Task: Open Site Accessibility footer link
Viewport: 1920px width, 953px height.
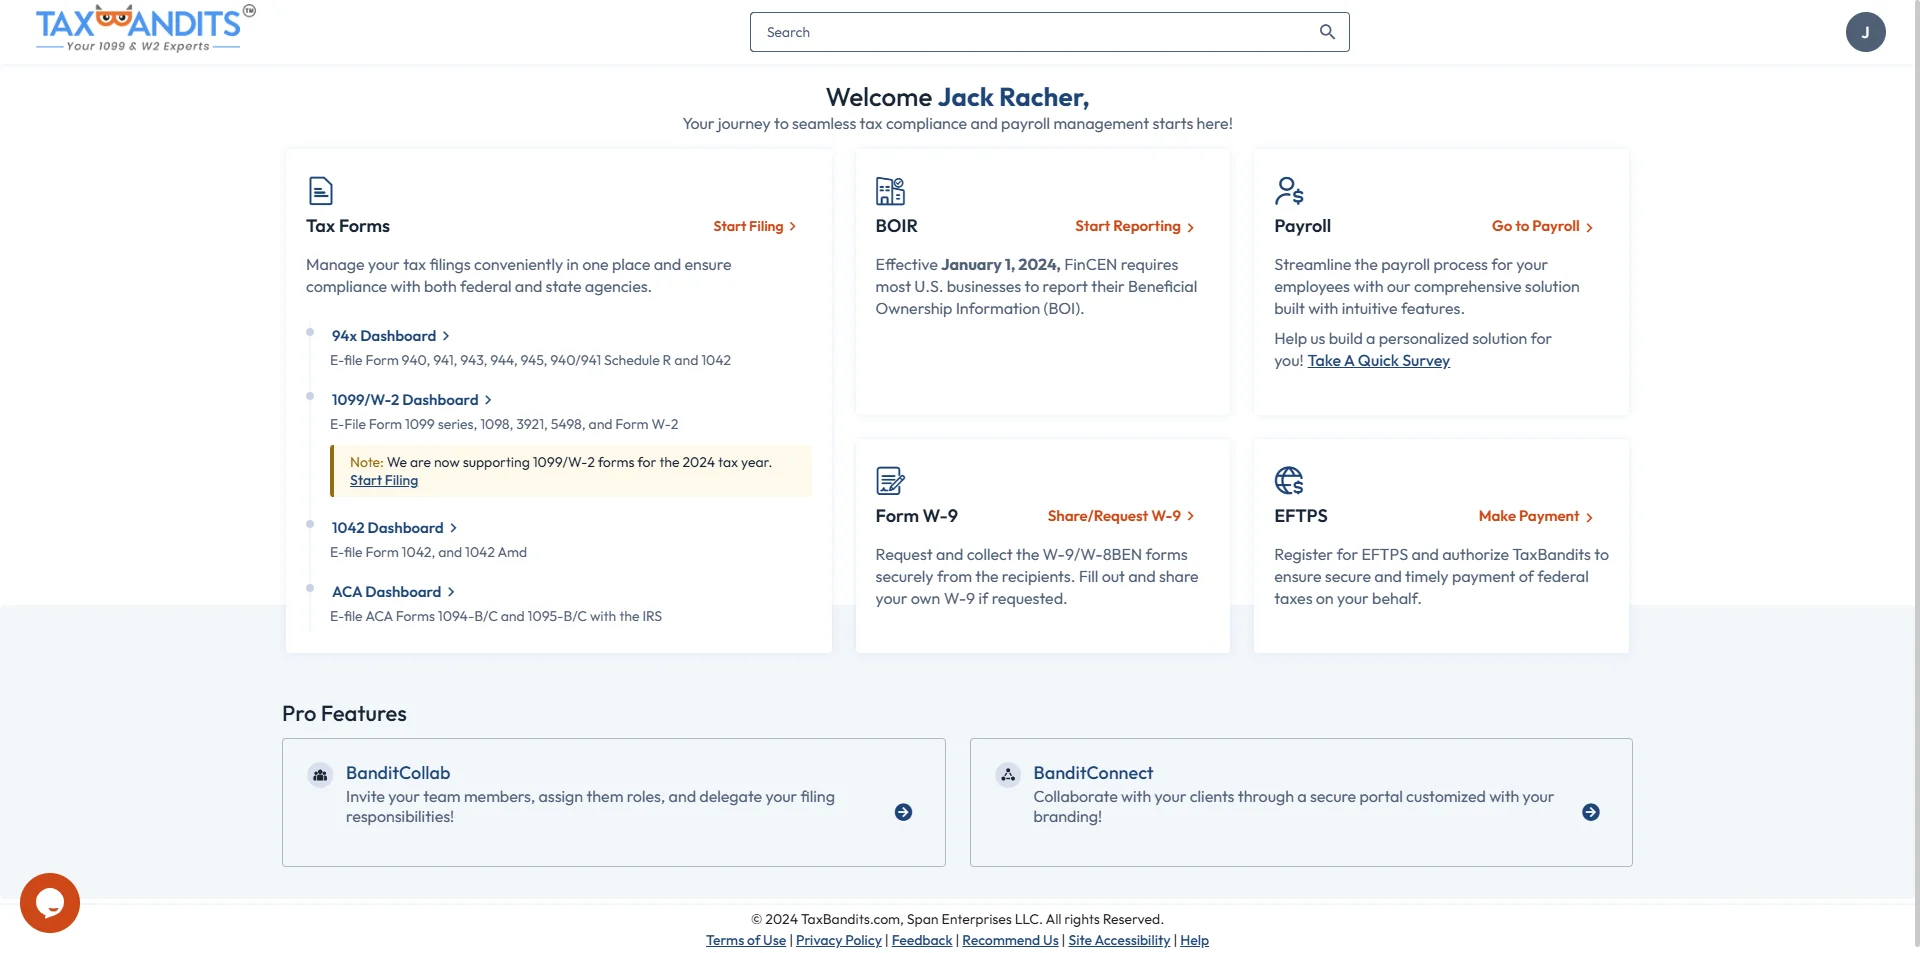Action: pyautogui.click(x=1119, y=940)
